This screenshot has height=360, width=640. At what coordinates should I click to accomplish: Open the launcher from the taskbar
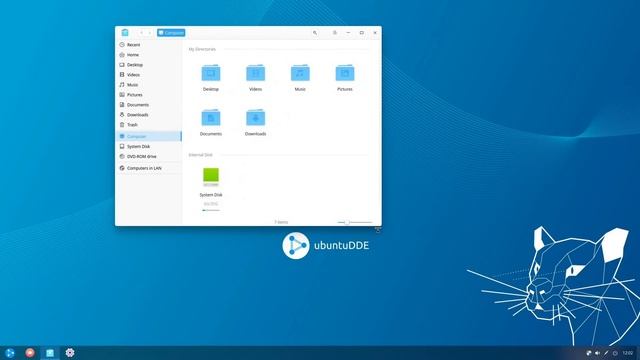coord(10,353)
